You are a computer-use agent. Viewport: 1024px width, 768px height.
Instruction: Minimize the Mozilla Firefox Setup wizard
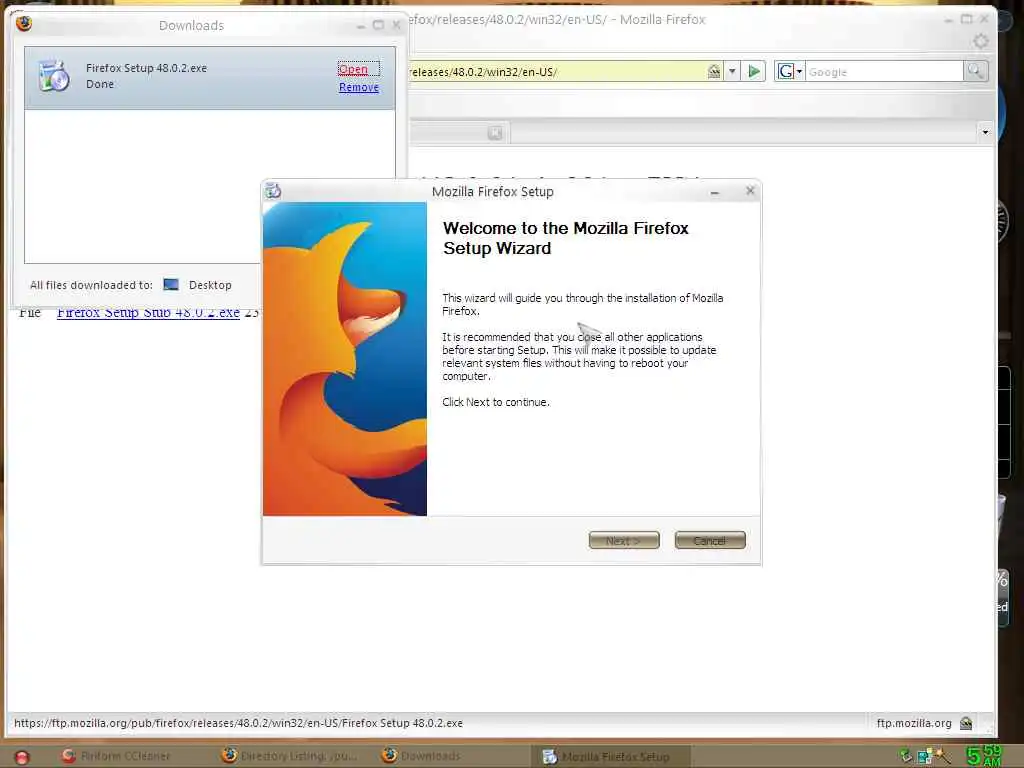click(714, 192)
